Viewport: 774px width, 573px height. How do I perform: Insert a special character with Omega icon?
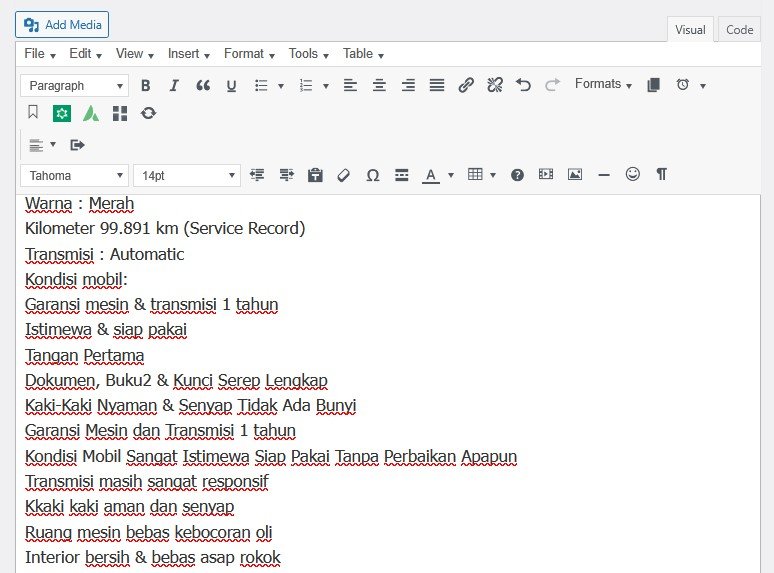[373, 175]
